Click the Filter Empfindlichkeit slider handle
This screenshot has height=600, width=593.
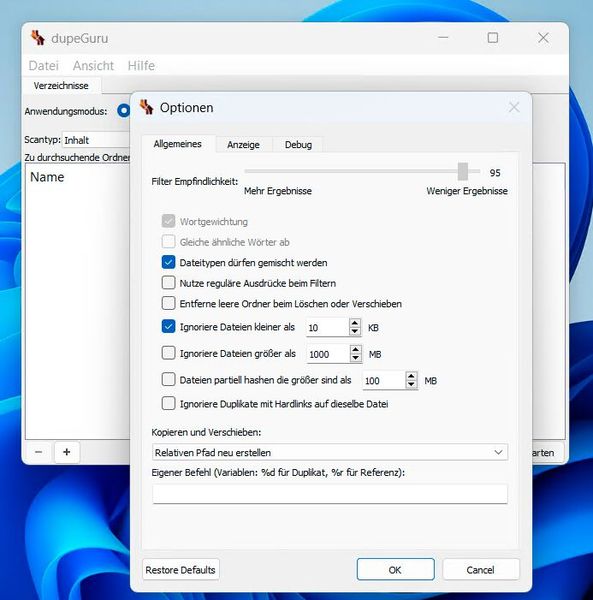pos(463,171)
